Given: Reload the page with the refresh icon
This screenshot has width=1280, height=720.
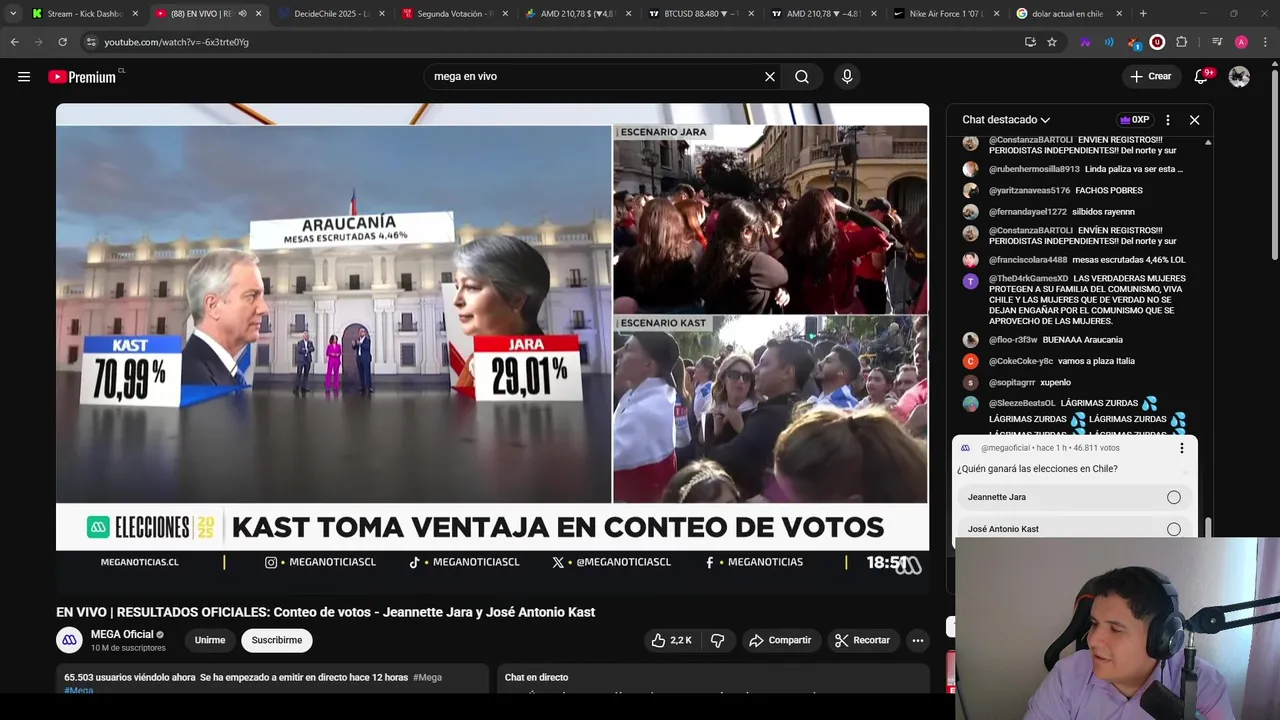Looking at the screenshot, I should click(x=62, y=42).
